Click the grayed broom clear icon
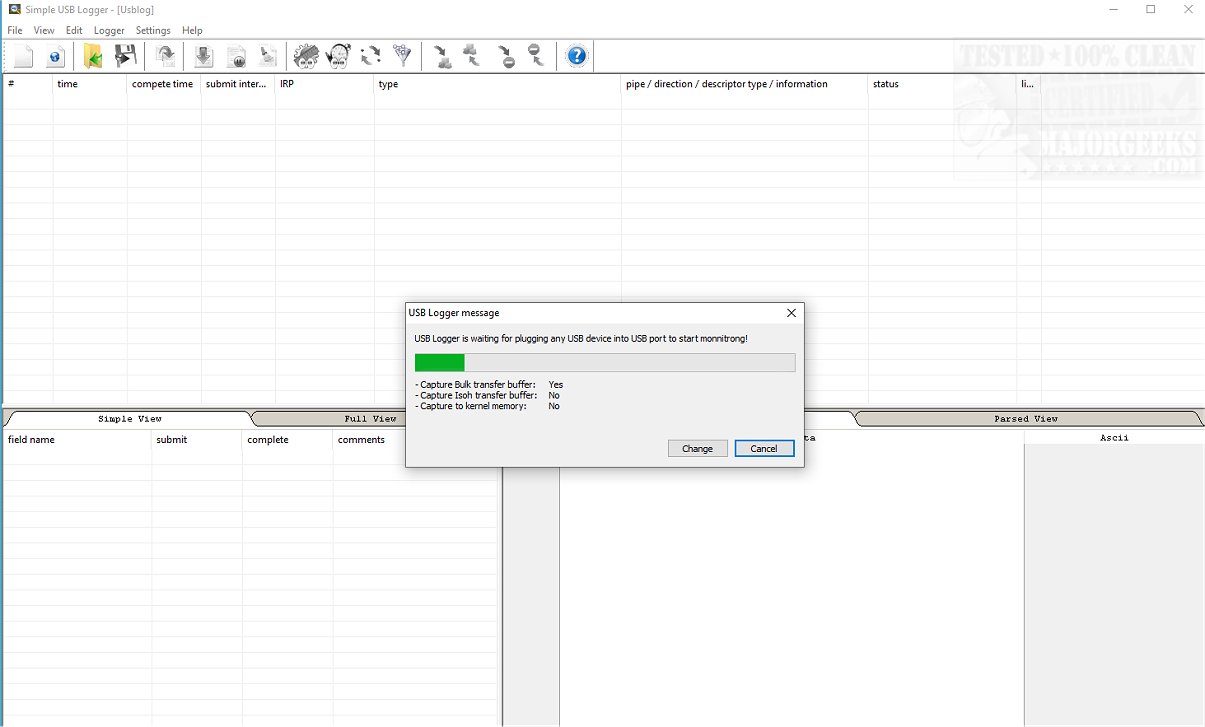Image resolution: width=1205 pixels, height=727 pixels. pyautogui.click(x=268, y=56)
